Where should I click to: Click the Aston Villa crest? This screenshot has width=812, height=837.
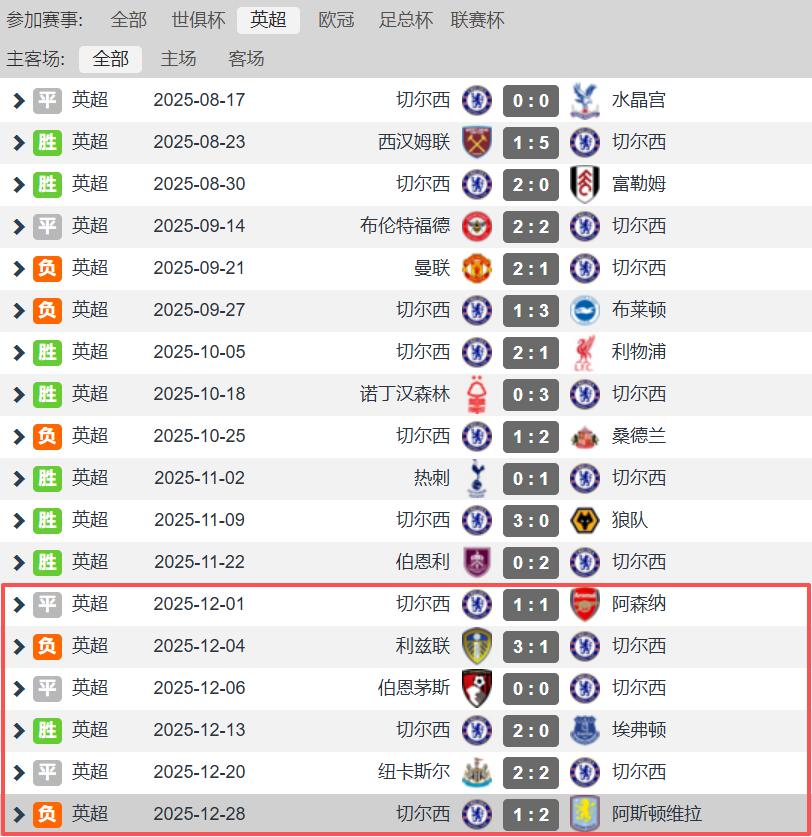(x=585, y=814)
